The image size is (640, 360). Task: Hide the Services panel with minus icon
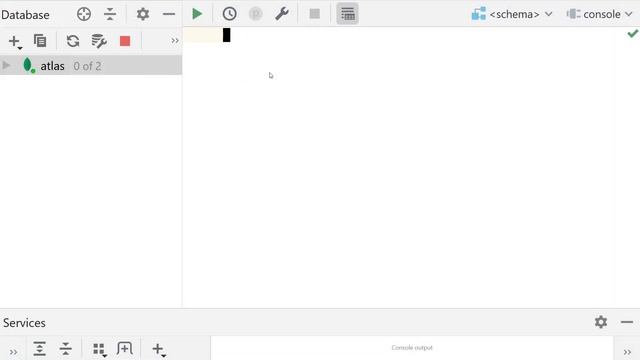(627, 322)
